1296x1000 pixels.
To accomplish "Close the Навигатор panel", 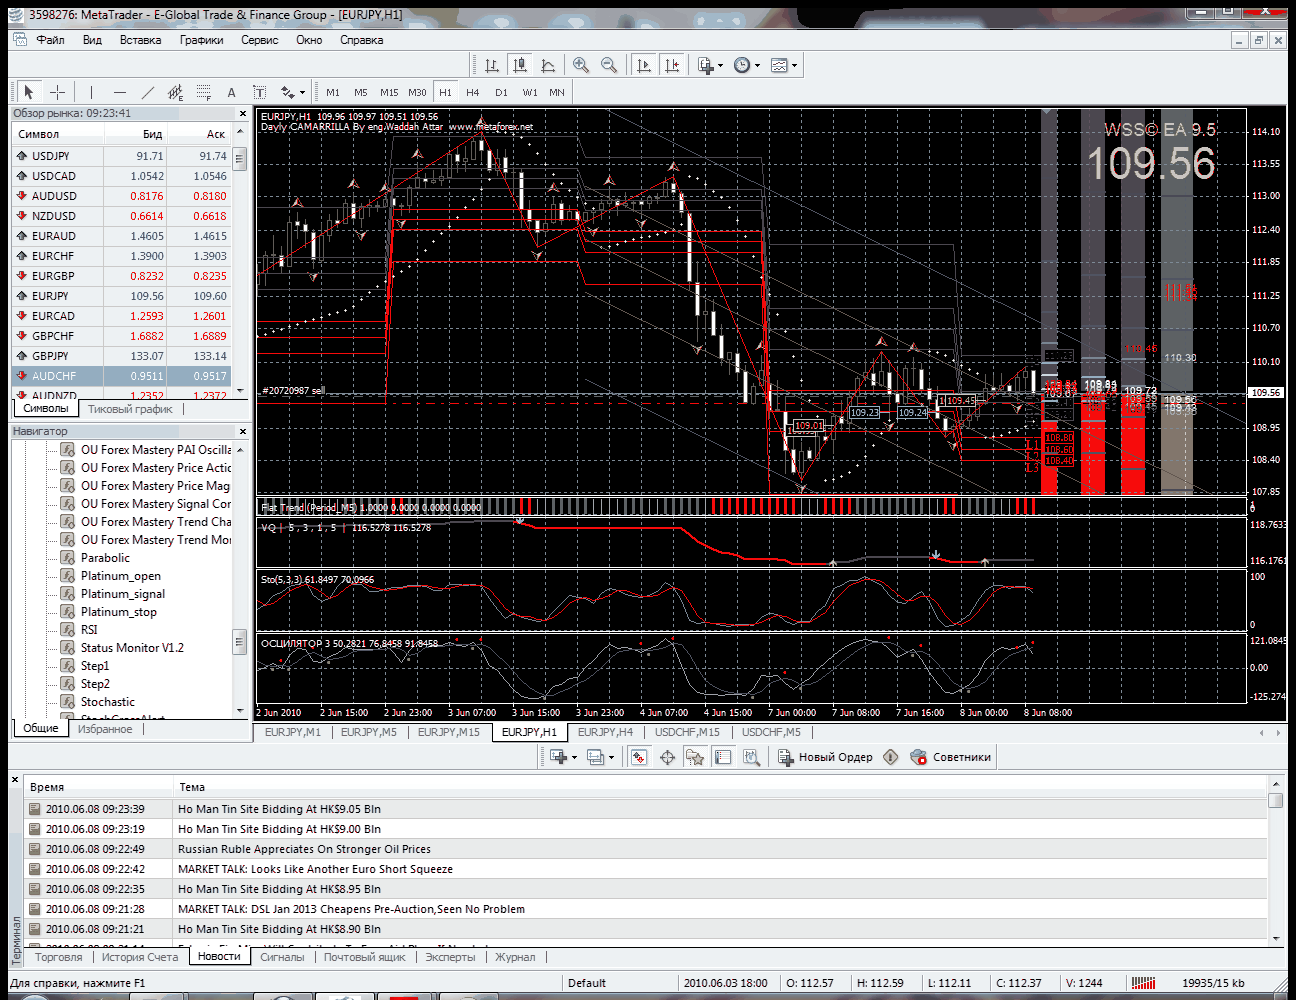I will (241, 431).
